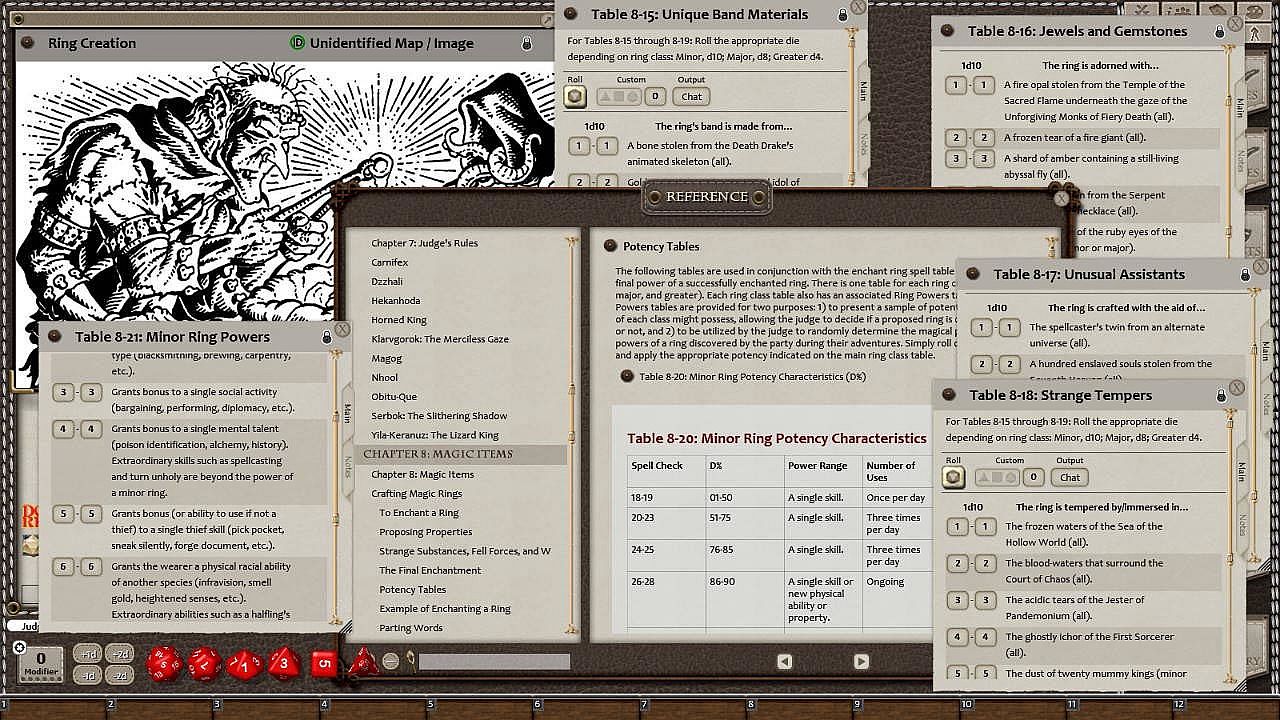The image size is (1280, 720).
Task: Click the +2d modifier button
Action: coord(120,654)
